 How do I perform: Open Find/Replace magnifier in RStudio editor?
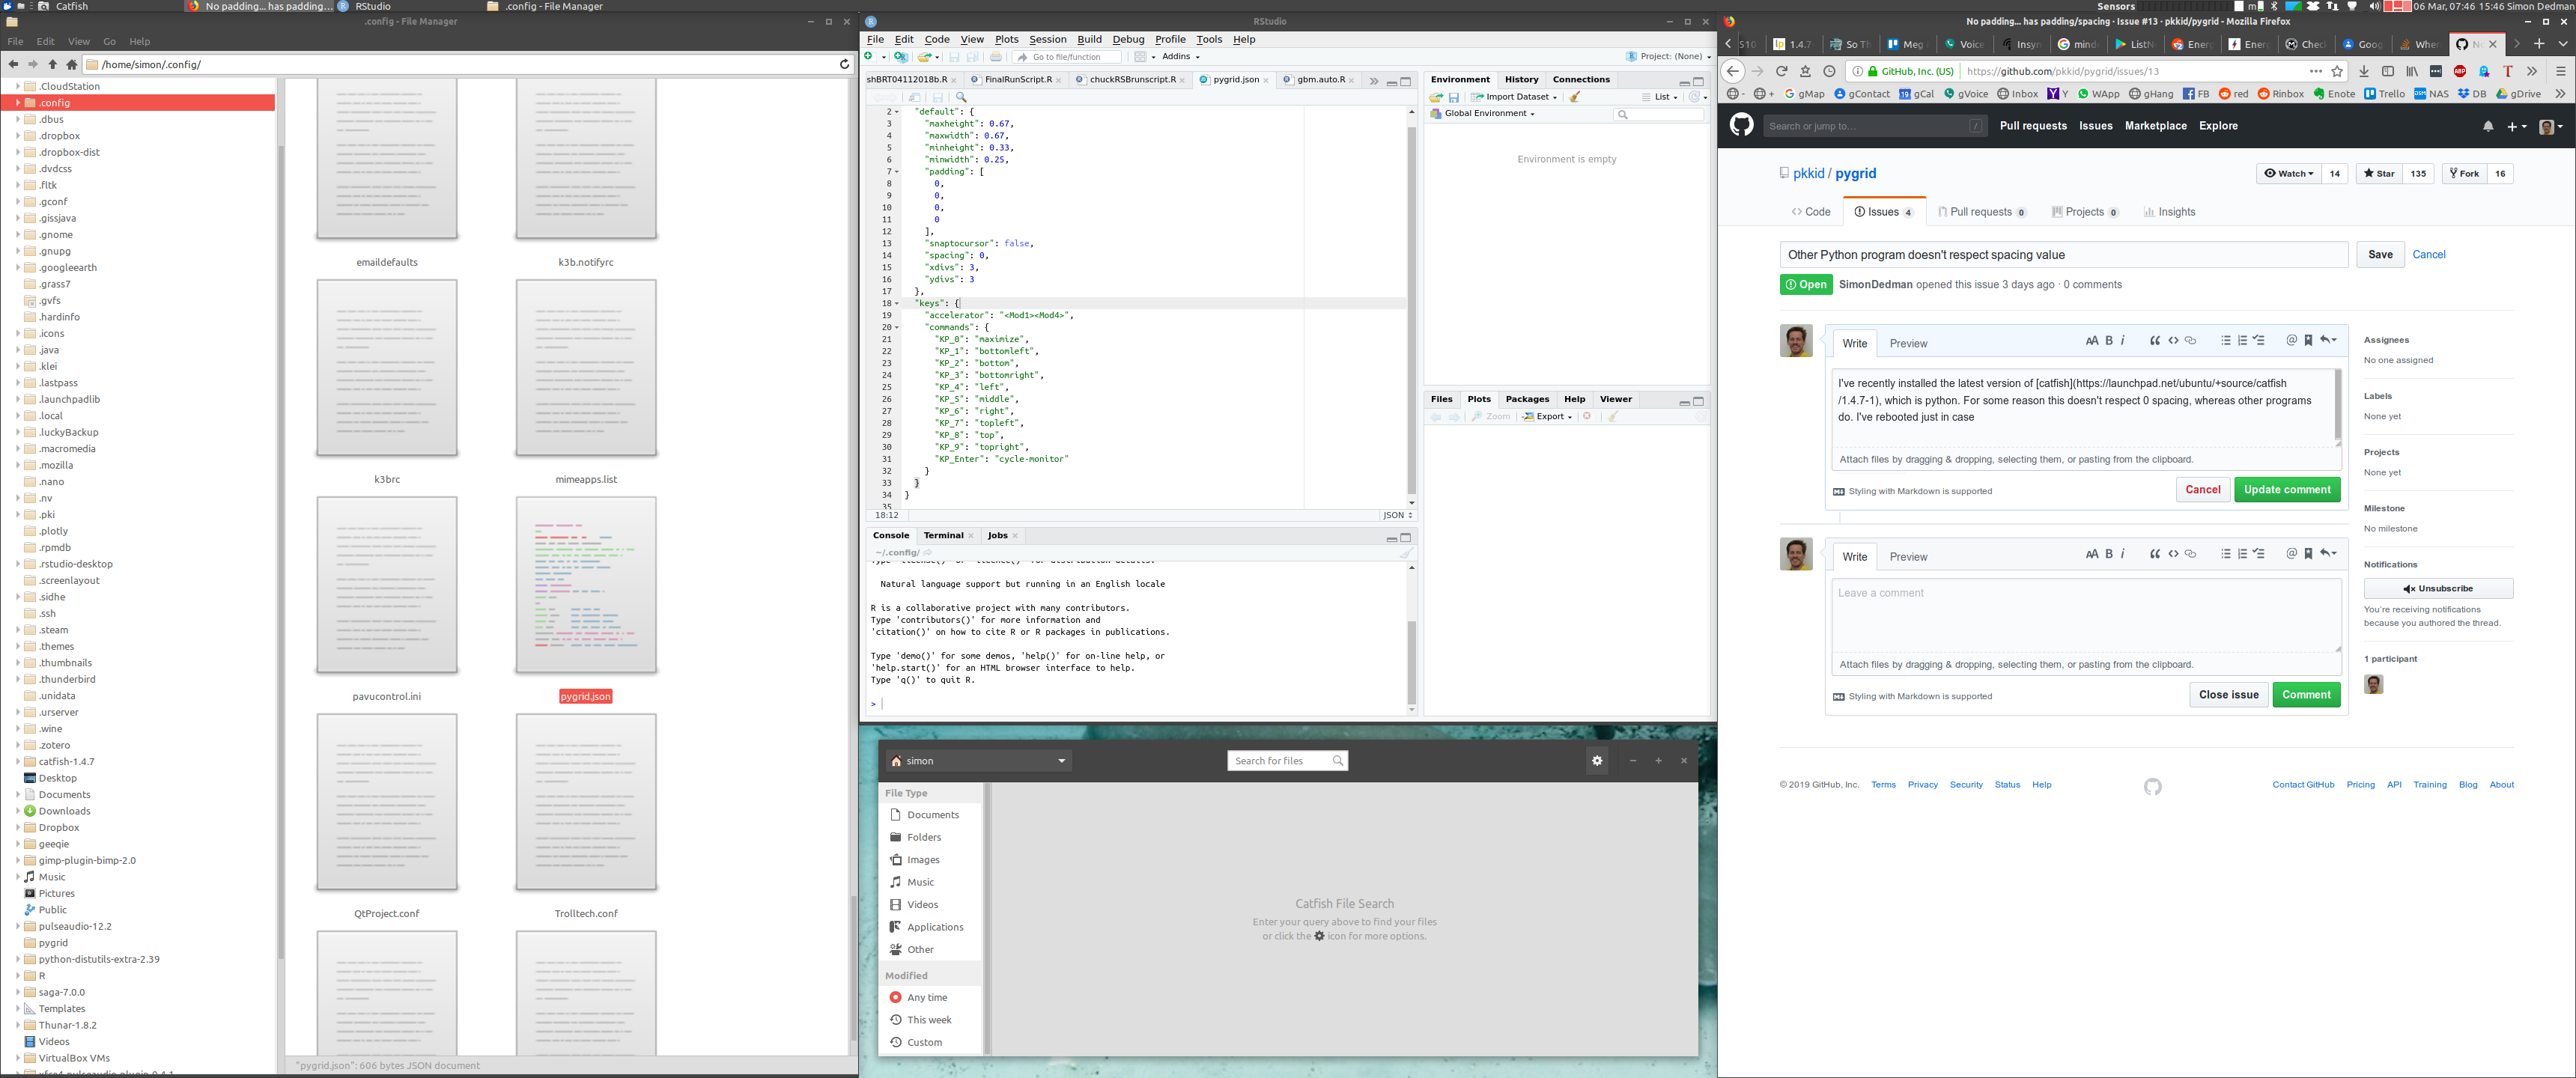(x=961, y=97)
